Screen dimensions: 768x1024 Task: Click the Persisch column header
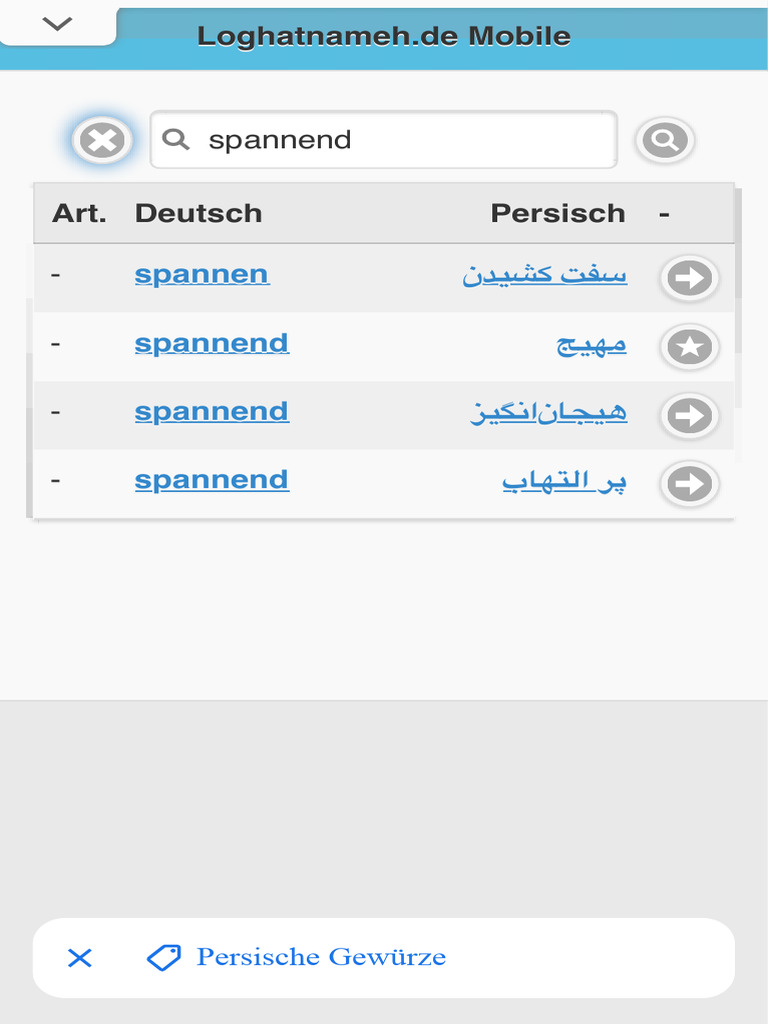point(557,213)
